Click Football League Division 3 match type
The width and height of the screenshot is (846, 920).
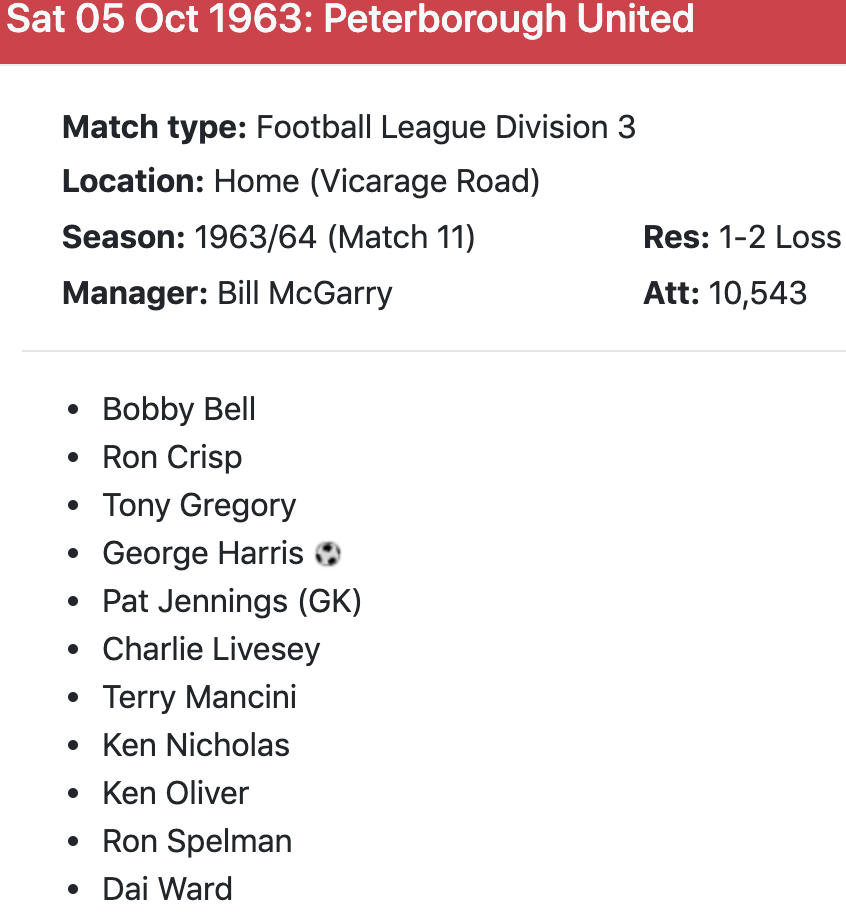pos(446,127)
